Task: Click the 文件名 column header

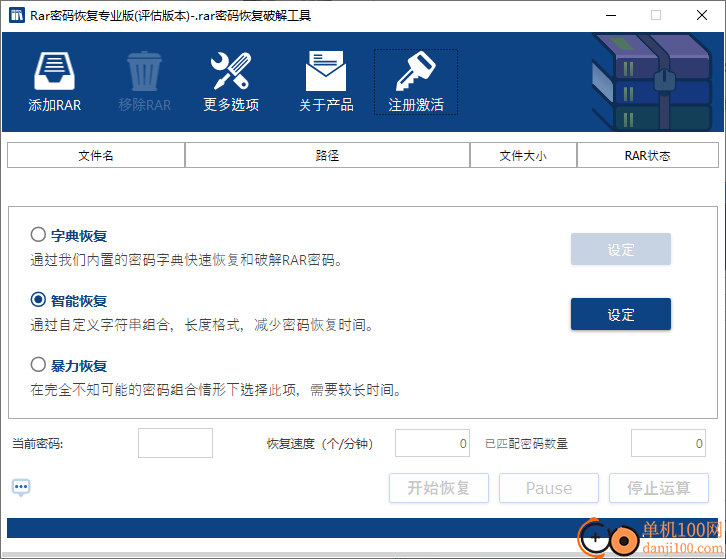Action: (x=96, y=155)
